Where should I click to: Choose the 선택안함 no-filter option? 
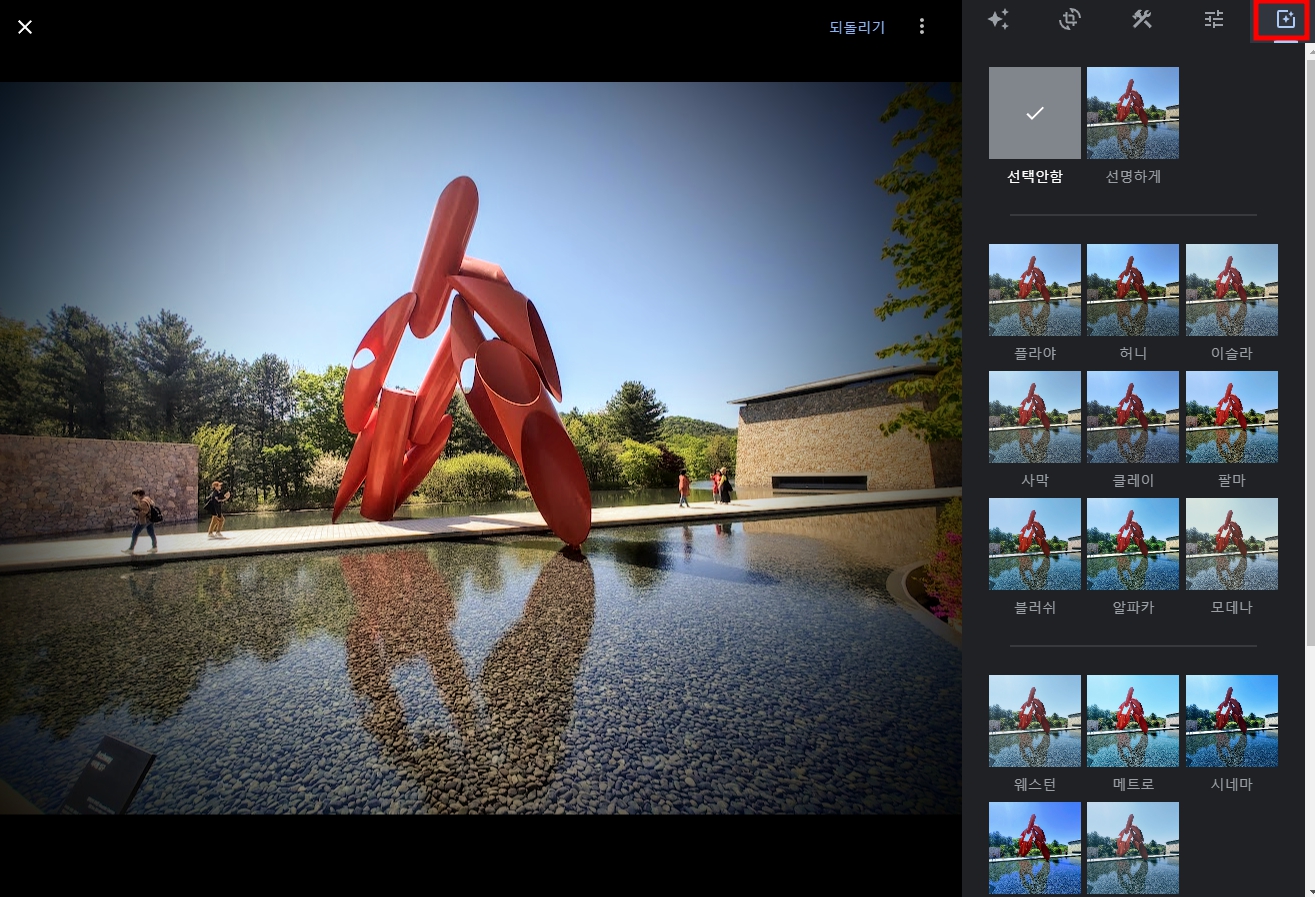coord(1035,113)
